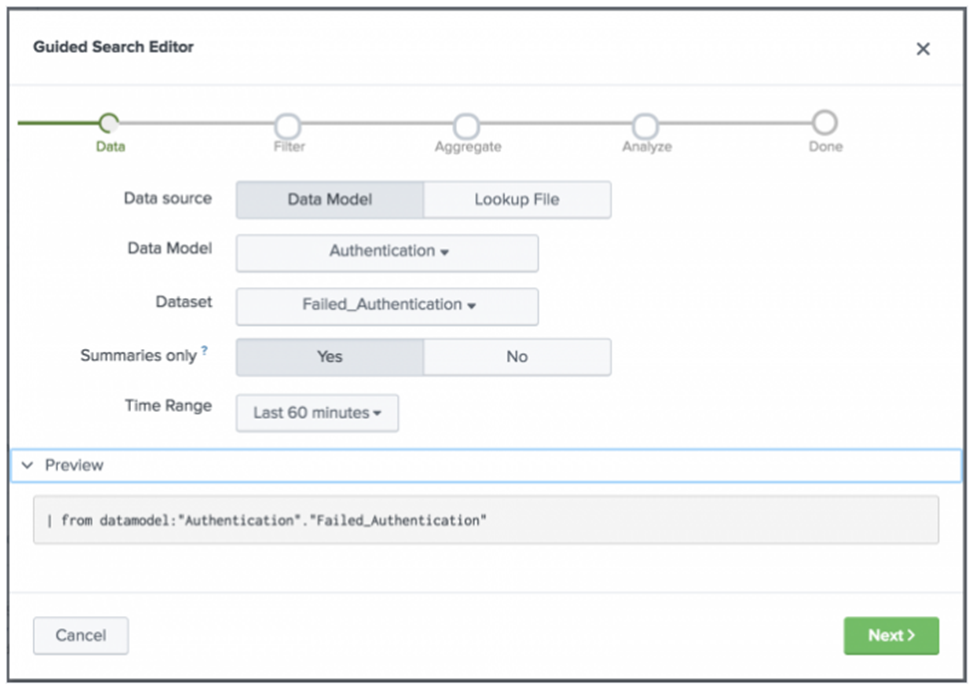Set Summaries only to Yes

(329, 357)
